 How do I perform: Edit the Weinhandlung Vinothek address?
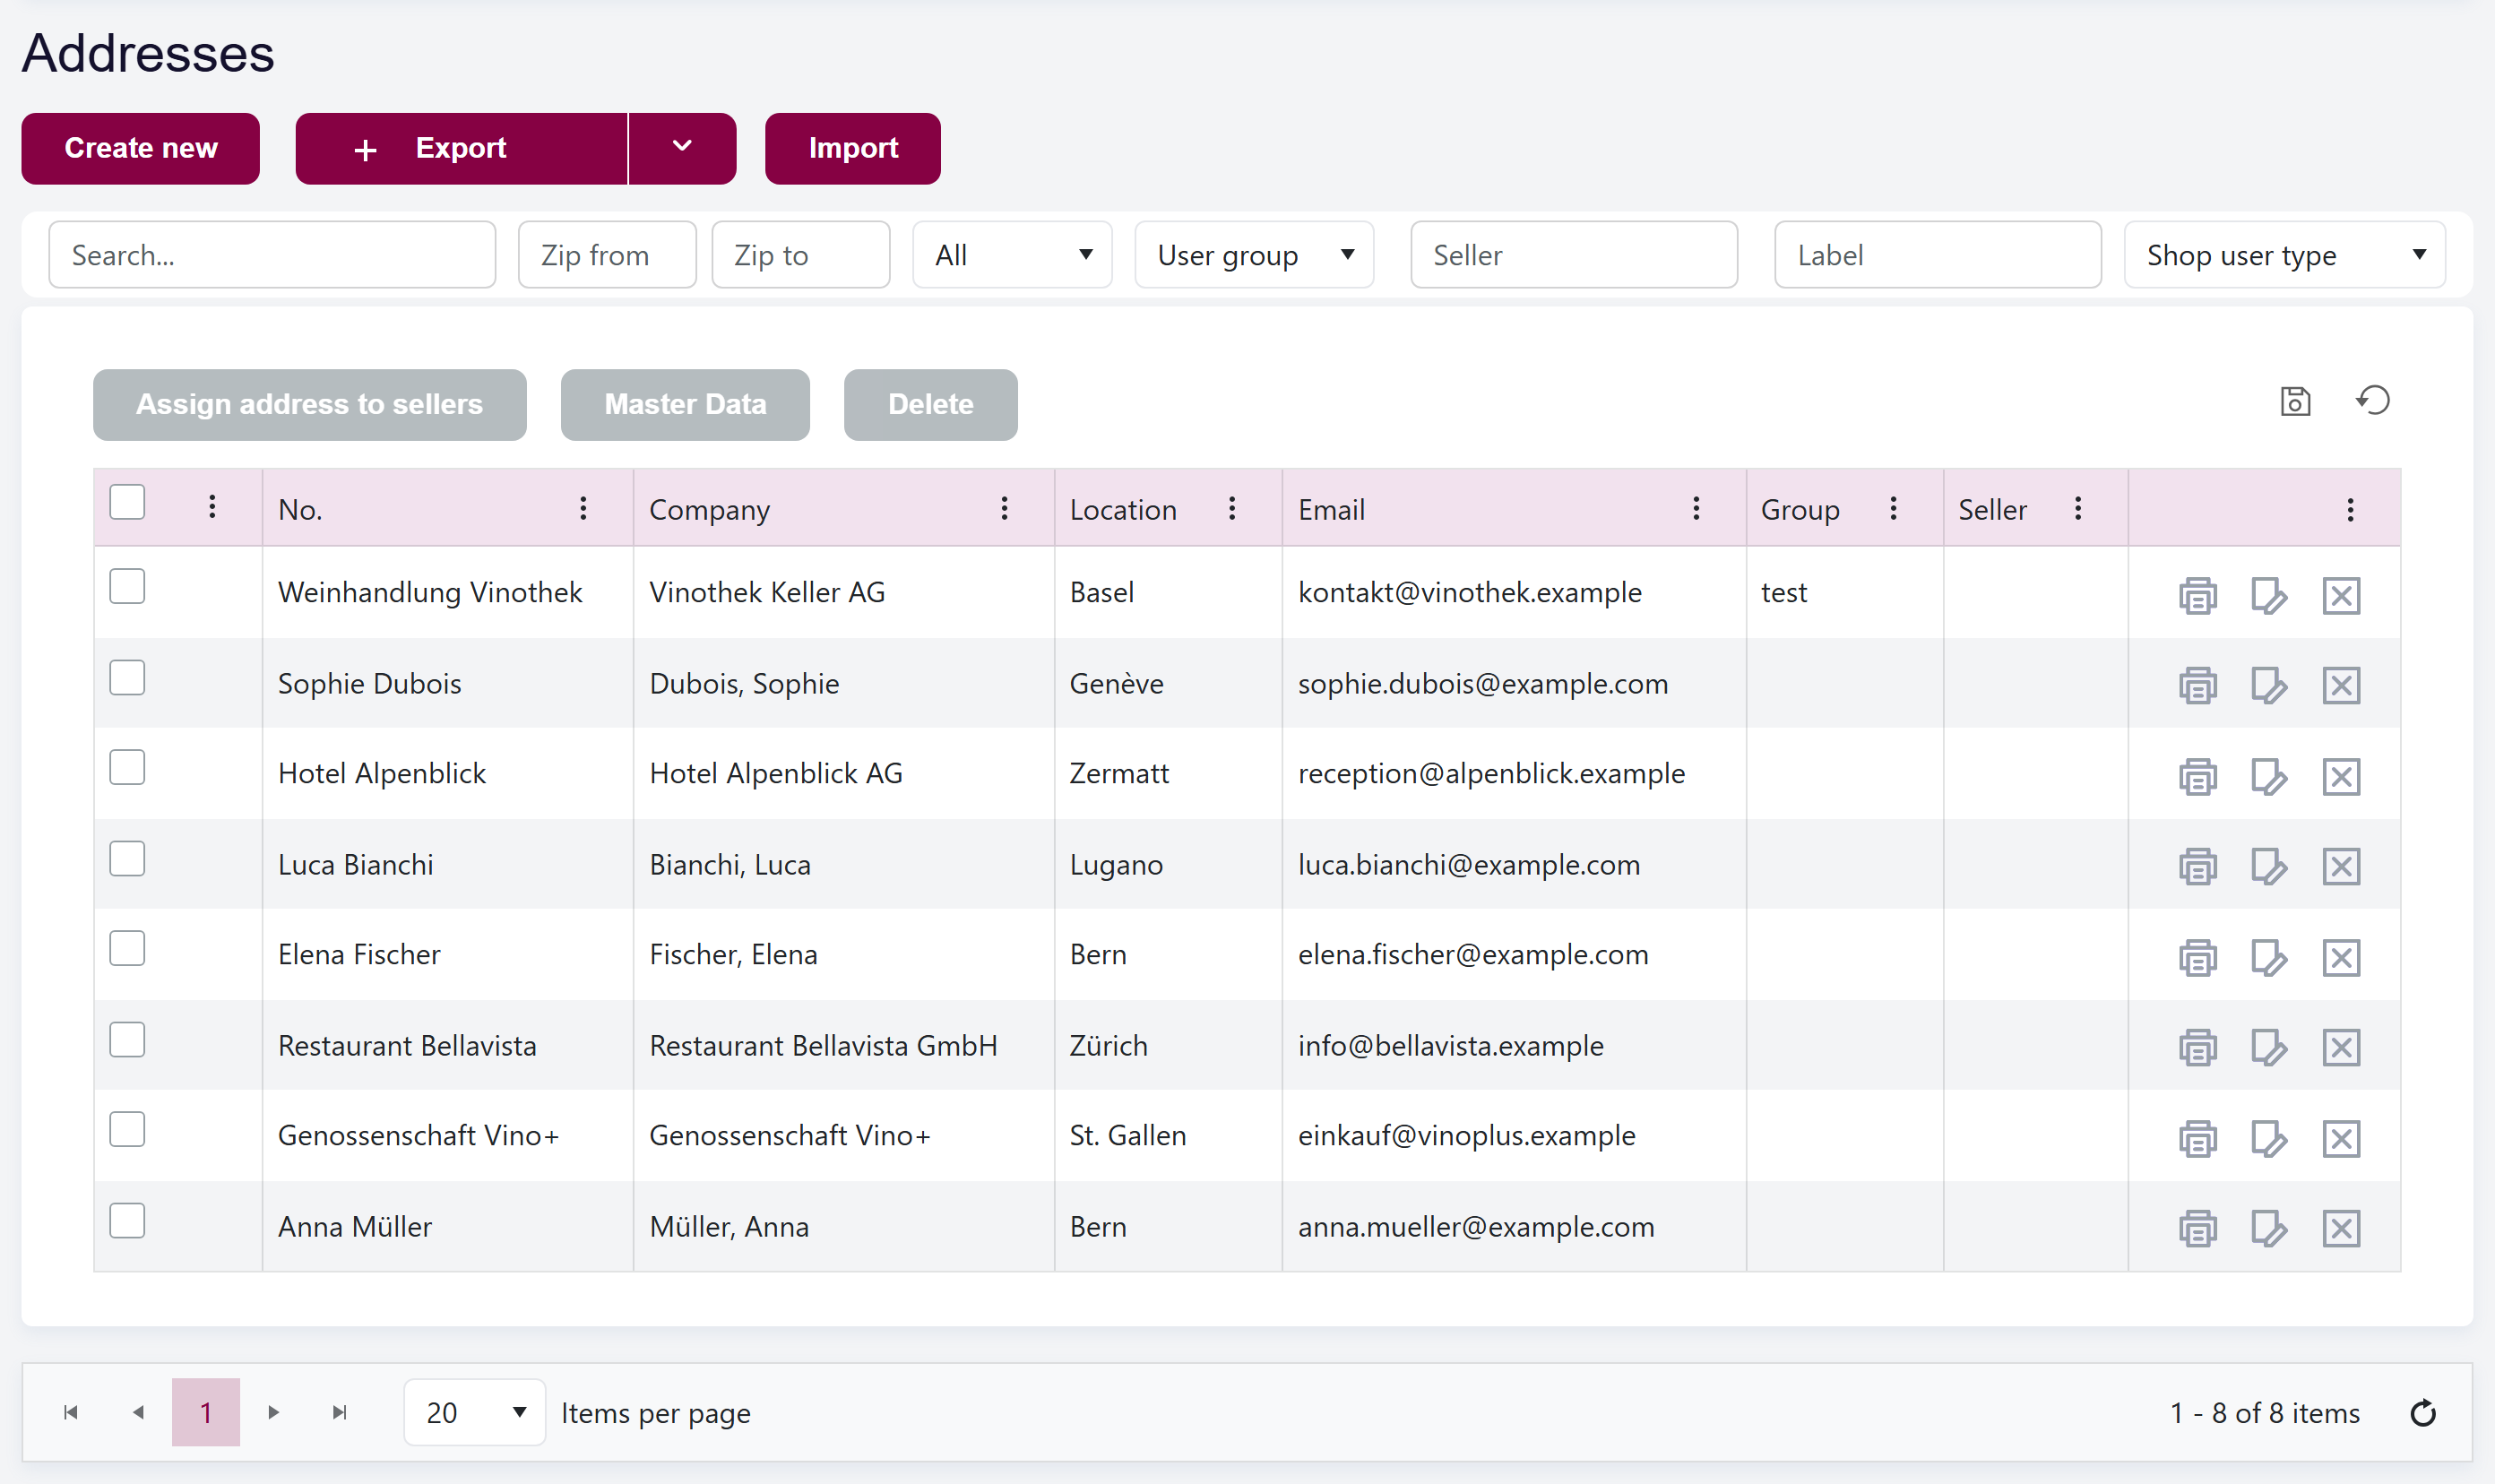tap(2269, 596)
